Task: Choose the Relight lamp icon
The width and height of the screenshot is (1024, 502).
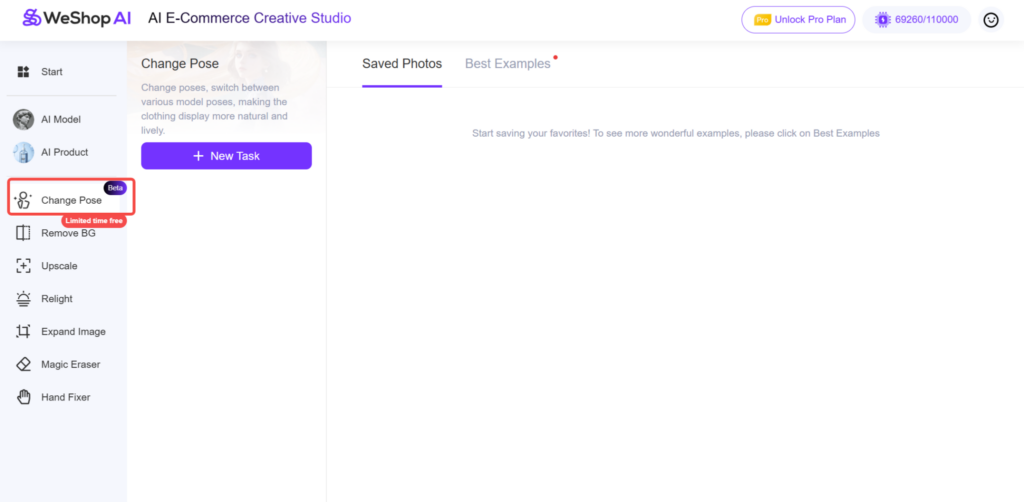Action: coord(23,299)
